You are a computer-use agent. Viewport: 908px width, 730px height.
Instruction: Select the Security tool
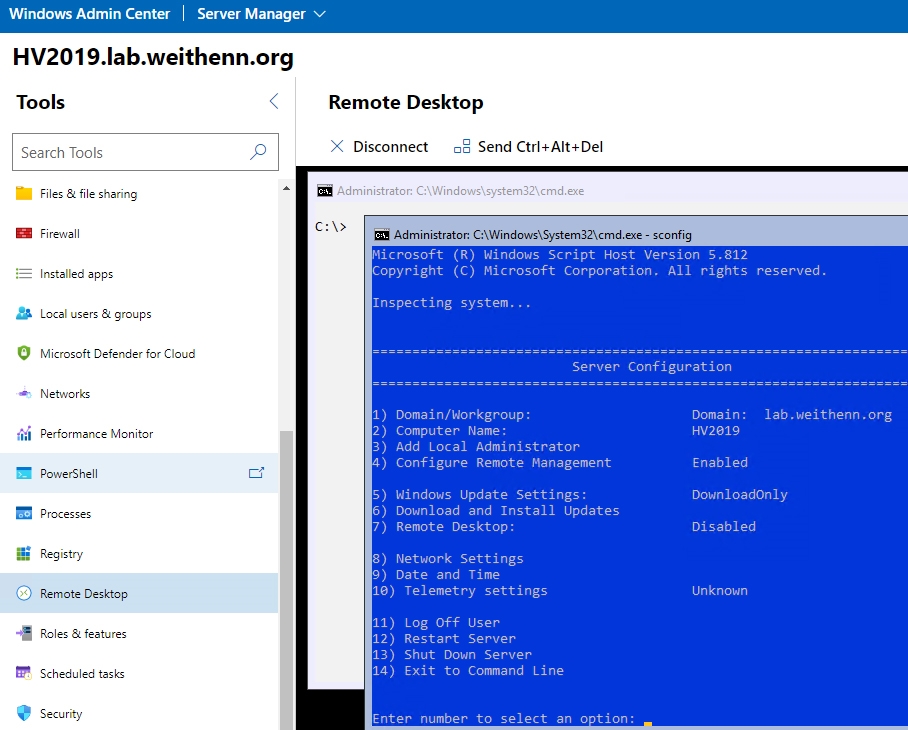139,713
